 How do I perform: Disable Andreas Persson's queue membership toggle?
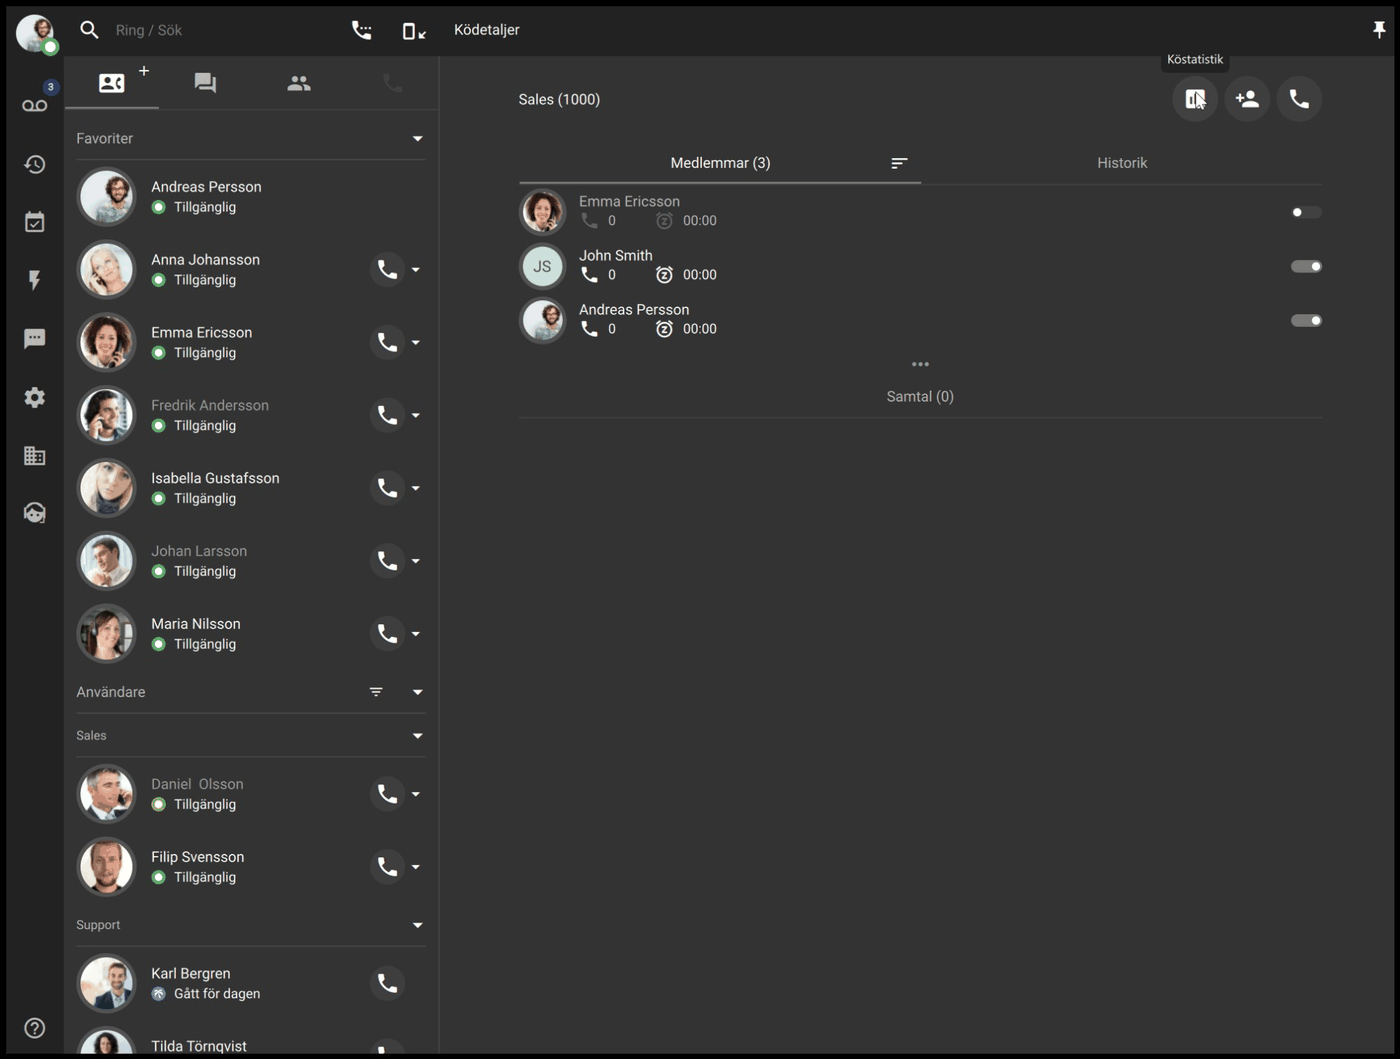1305,320
